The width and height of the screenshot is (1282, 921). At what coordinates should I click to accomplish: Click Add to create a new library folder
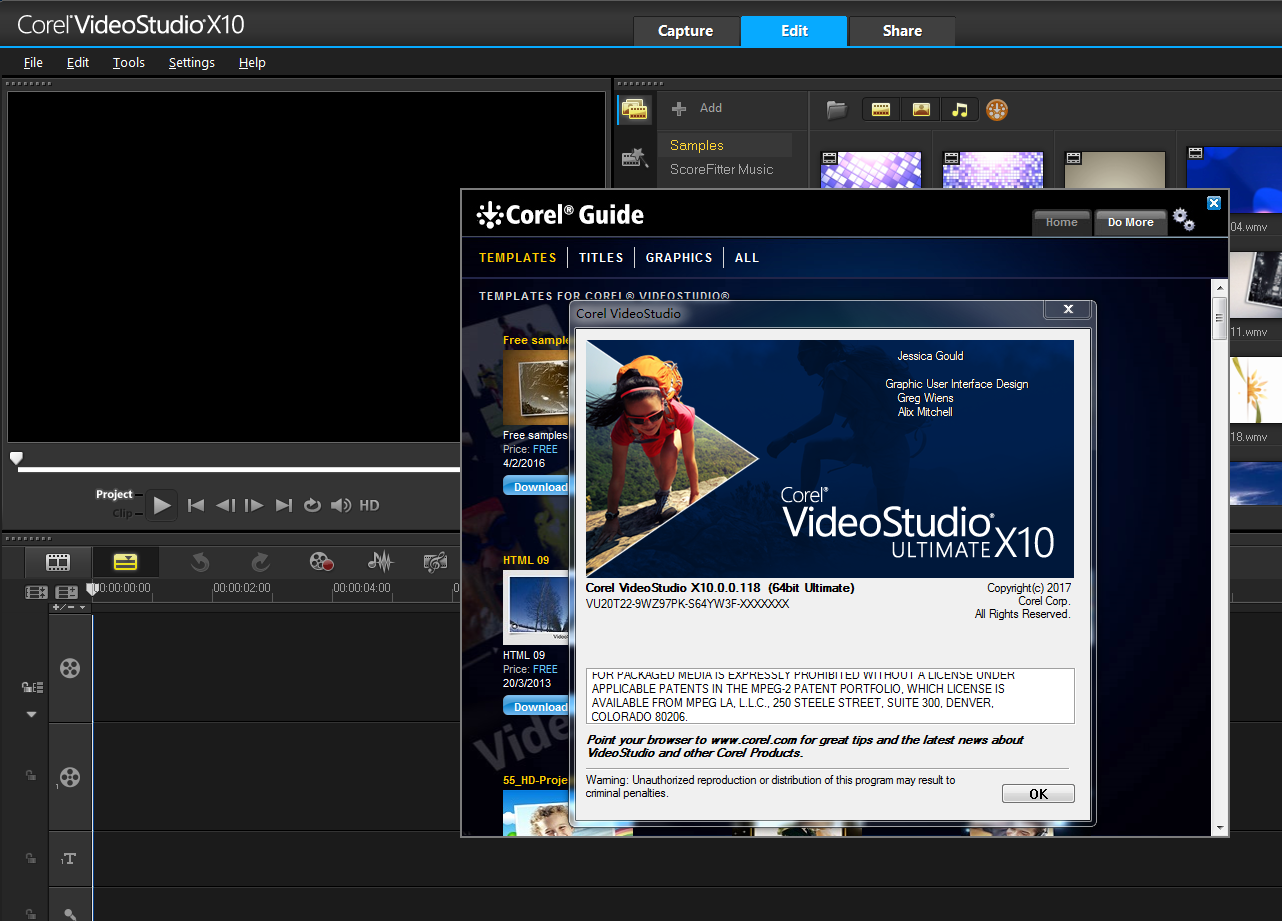[697, 108]
